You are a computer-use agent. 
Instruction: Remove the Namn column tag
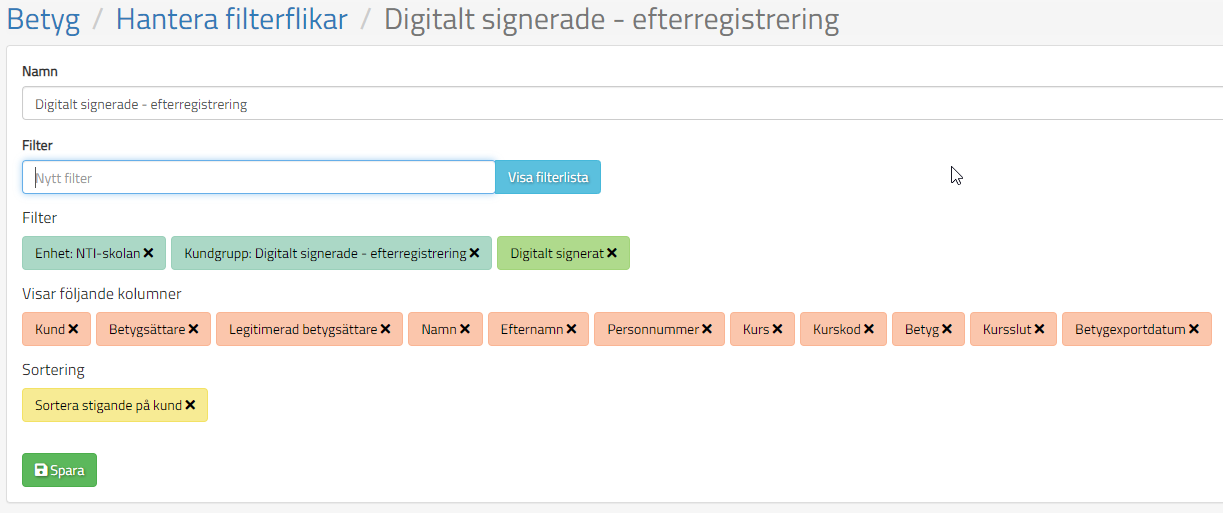pos(465,329)
